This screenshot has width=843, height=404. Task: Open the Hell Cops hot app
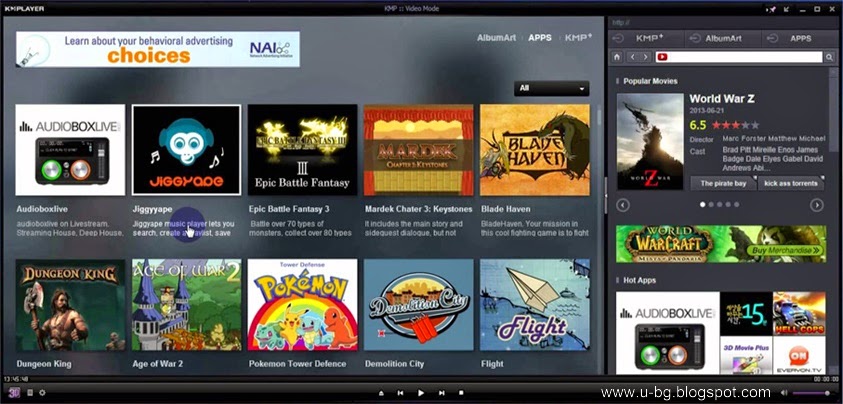799,313
